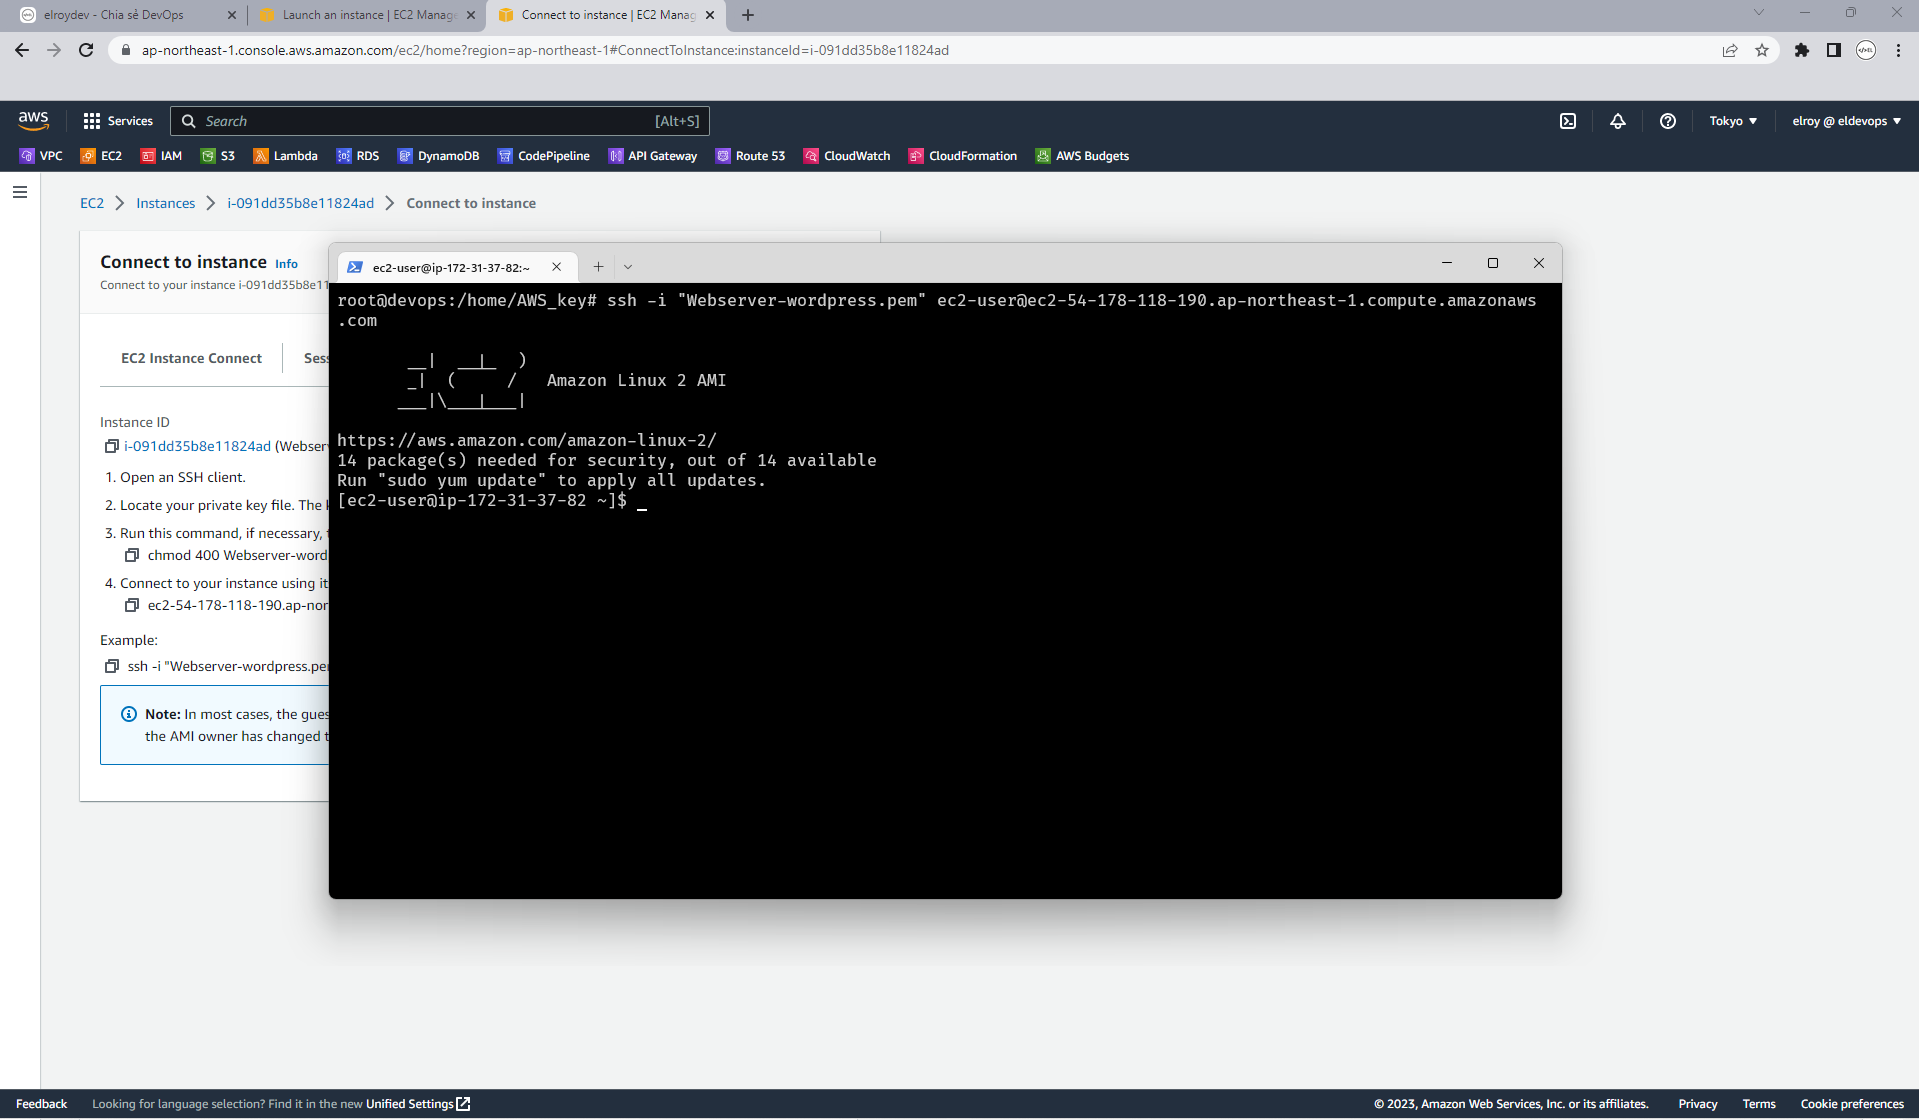Open the AWS Budgets shortcut
This screenshot has height=1120, width=1920.
(x=1083, y=156)
